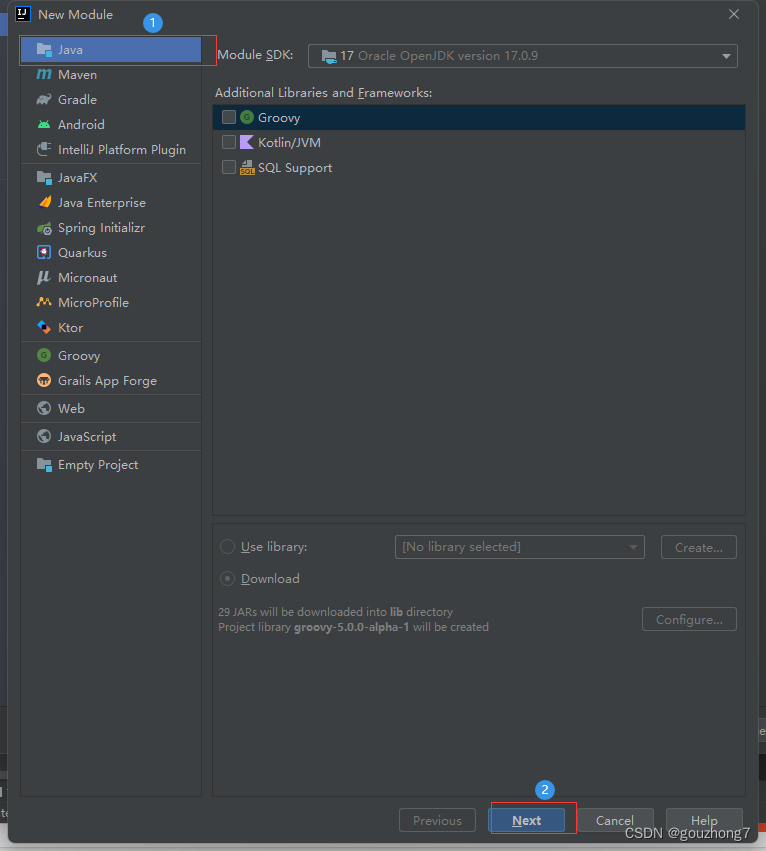Screen dimensions: 766x851
Task: Click the Java Enterprise flame icon
Action: [44, 202]
